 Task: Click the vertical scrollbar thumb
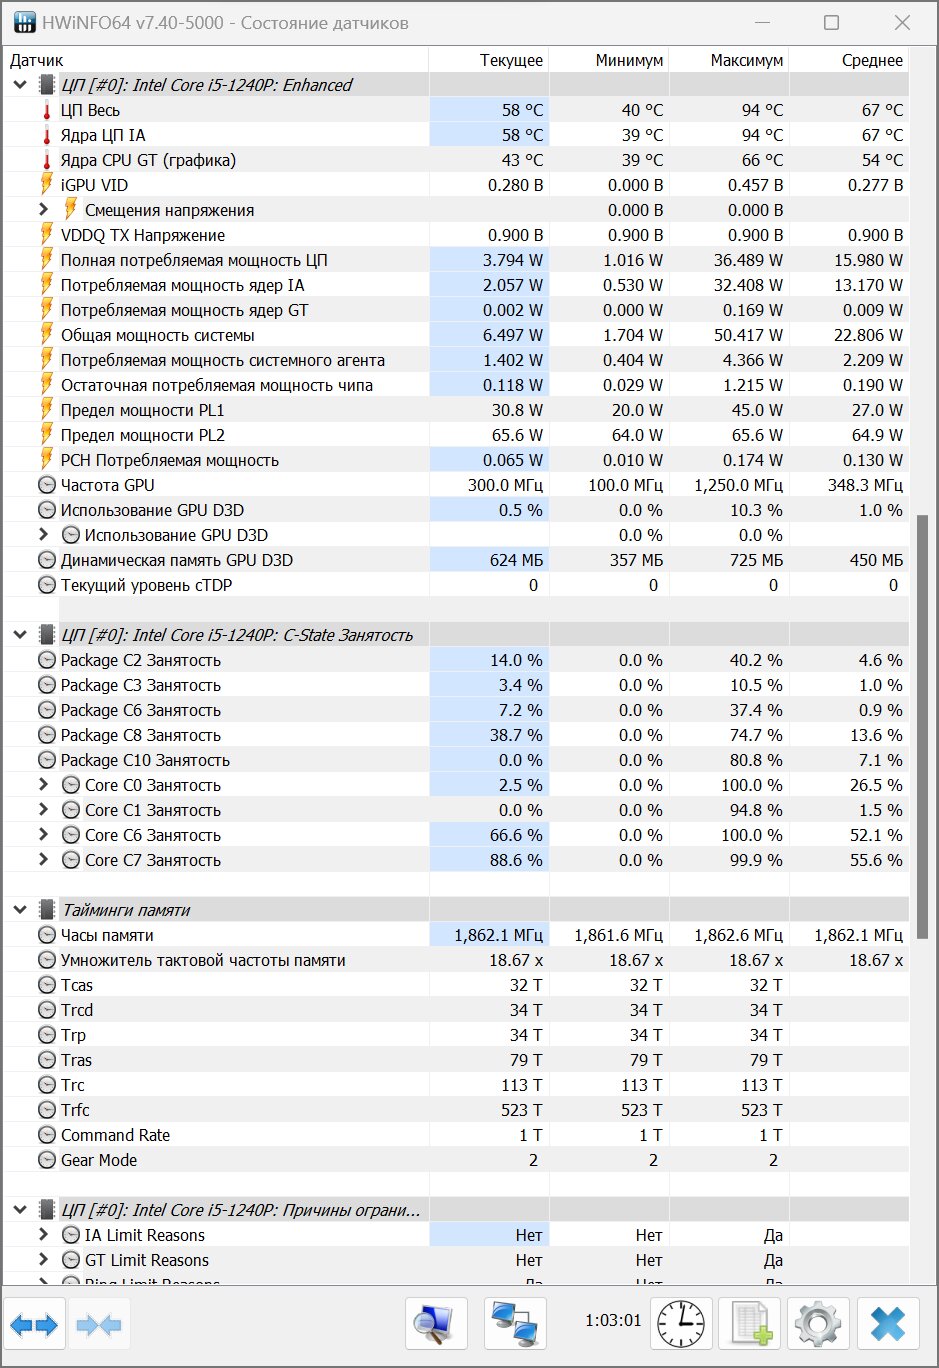click(922, 727)
